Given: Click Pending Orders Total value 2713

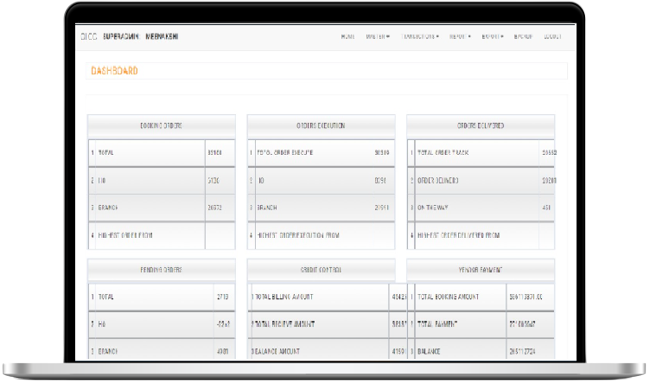Looking at the screenshot, I should click(223, 297).
